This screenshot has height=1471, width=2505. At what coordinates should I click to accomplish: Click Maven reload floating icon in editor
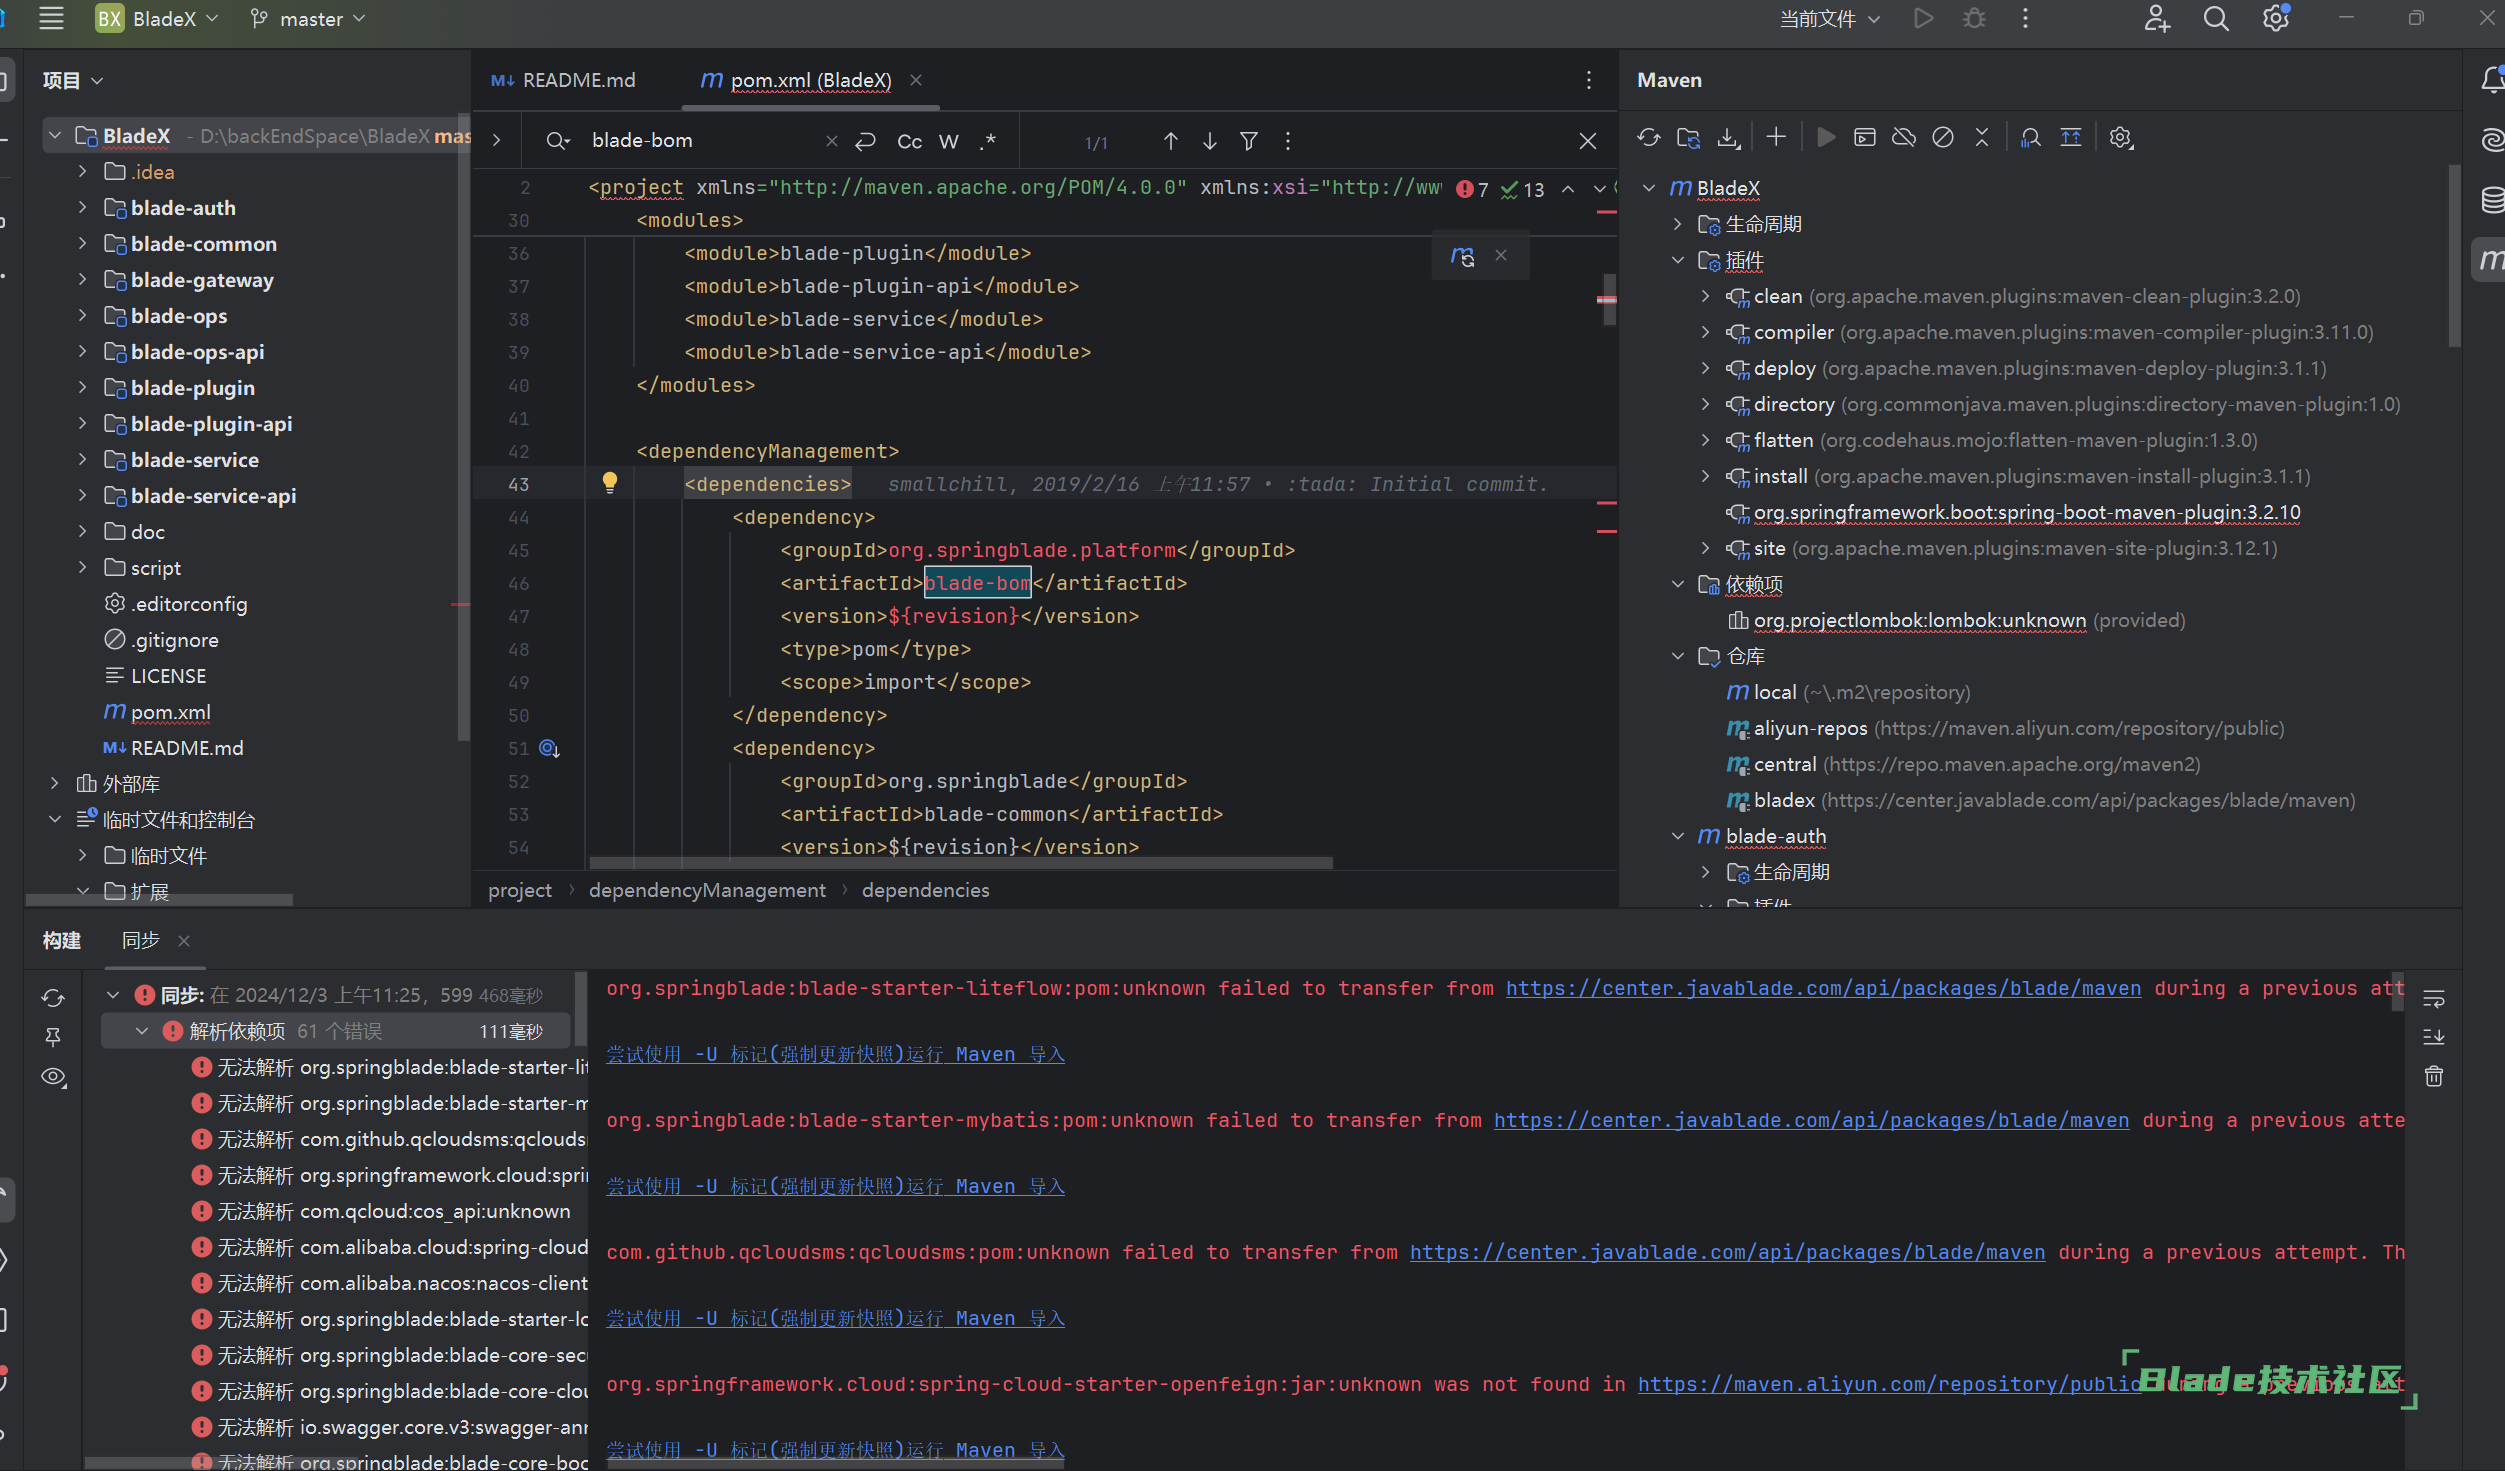(1463, 256)
